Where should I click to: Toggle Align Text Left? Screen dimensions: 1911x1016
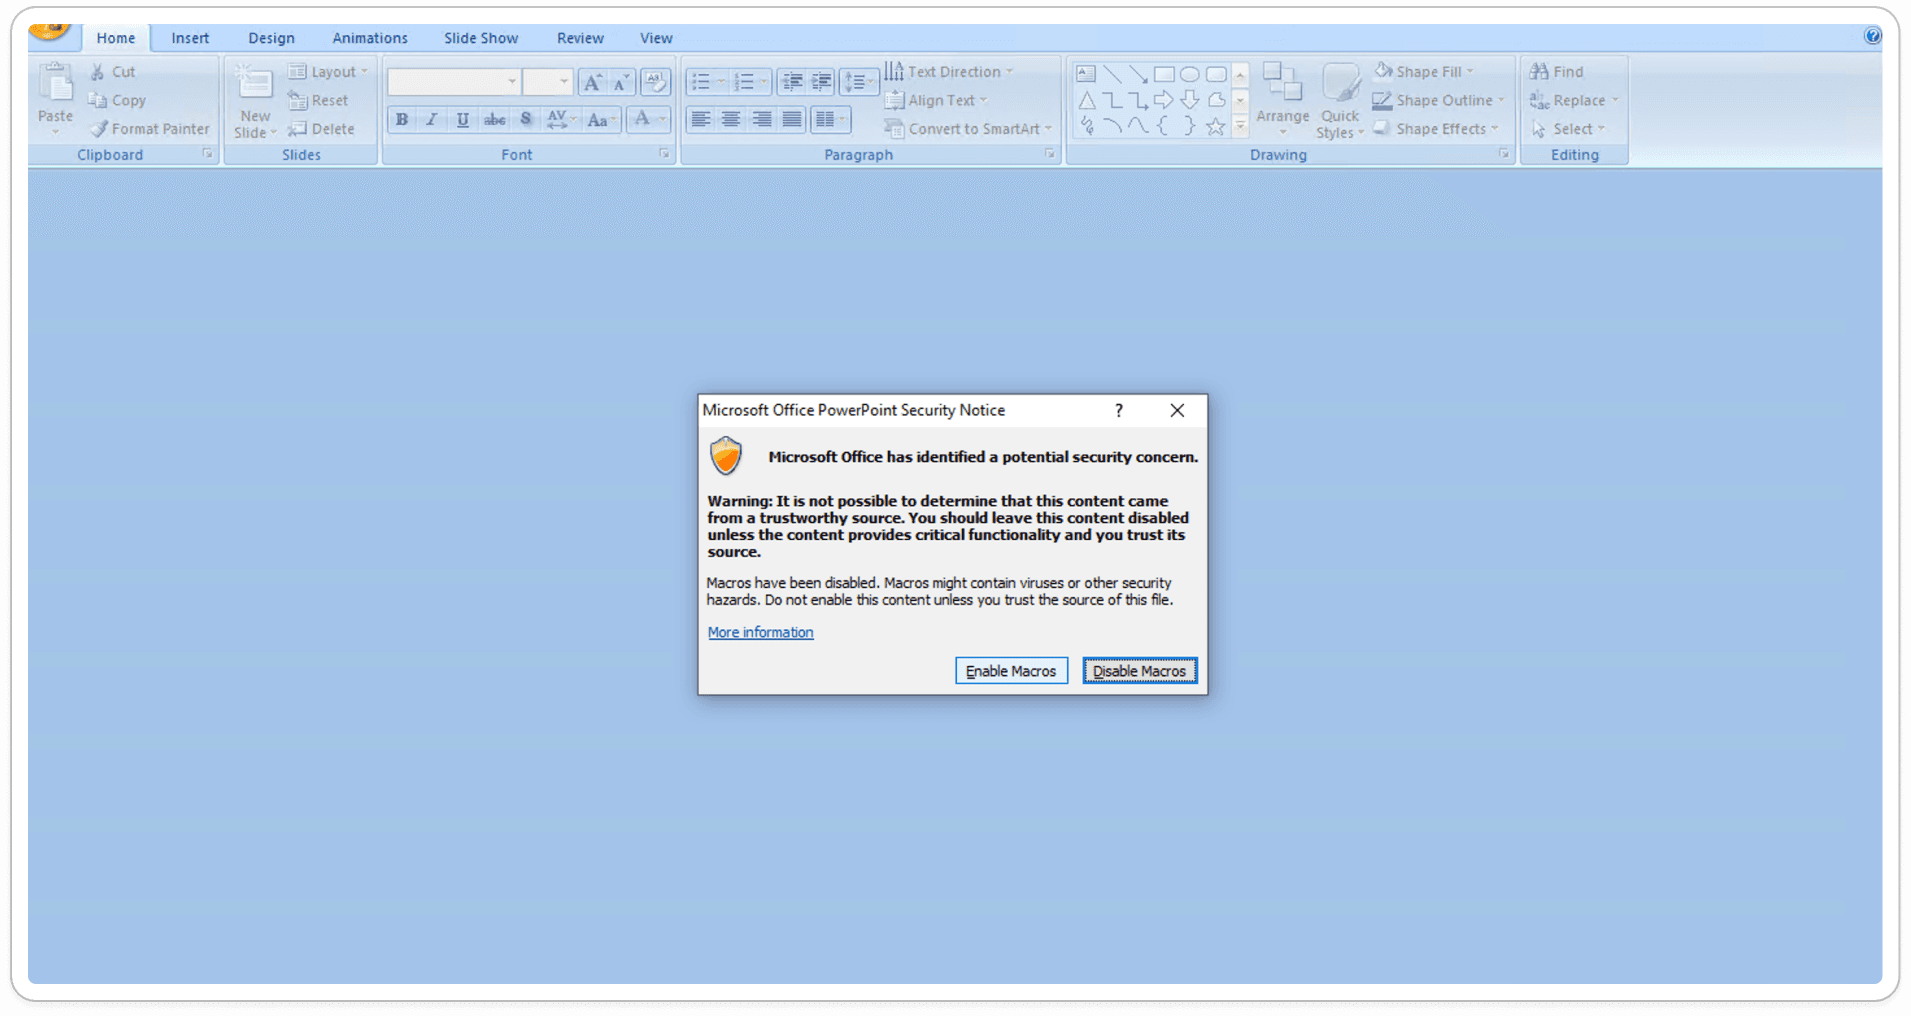tap(701, 120)
